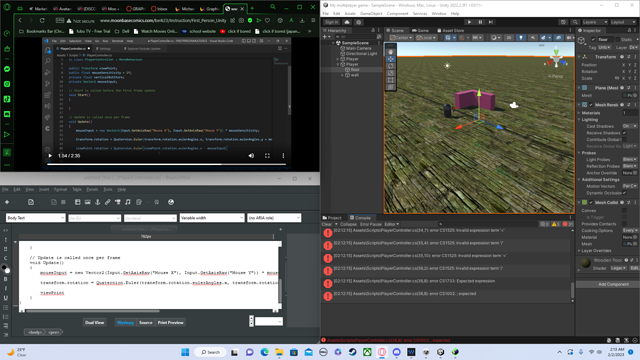Click Insert audio note icon in BlueGriffon
This screenshot has width=640, height=360.
[x=128, y=202]
